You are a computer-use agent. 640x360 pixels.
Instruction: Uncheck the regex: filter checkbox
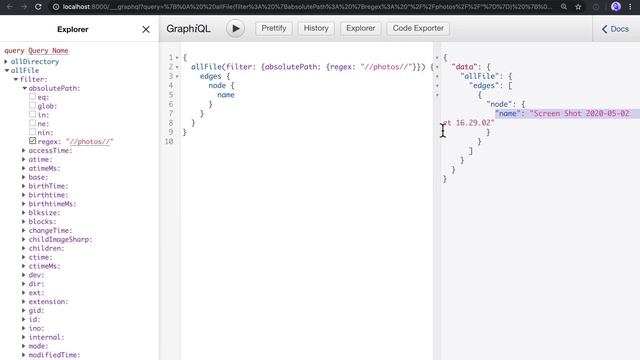tap(32, 141)
